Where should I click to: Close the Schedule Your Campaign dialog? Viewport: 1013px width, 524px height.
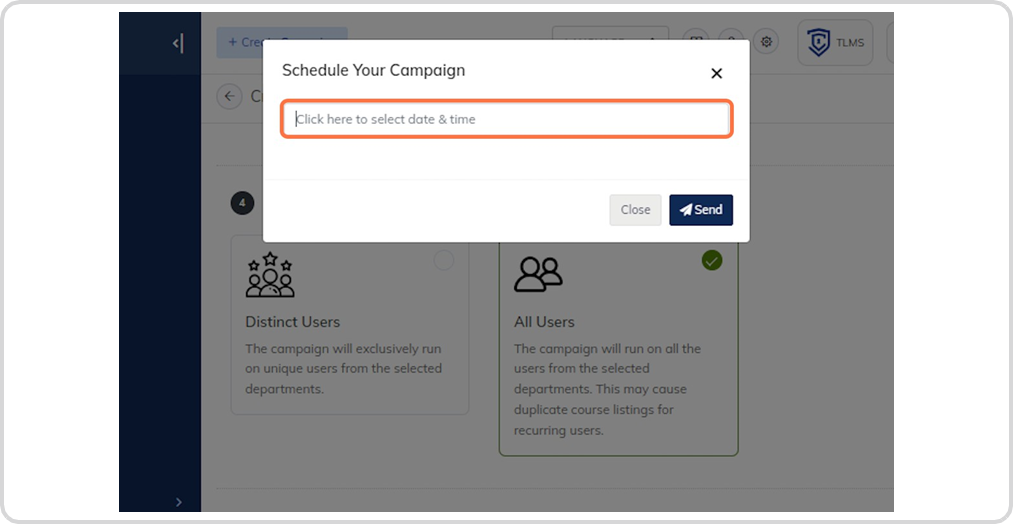[x=716, y=74]
